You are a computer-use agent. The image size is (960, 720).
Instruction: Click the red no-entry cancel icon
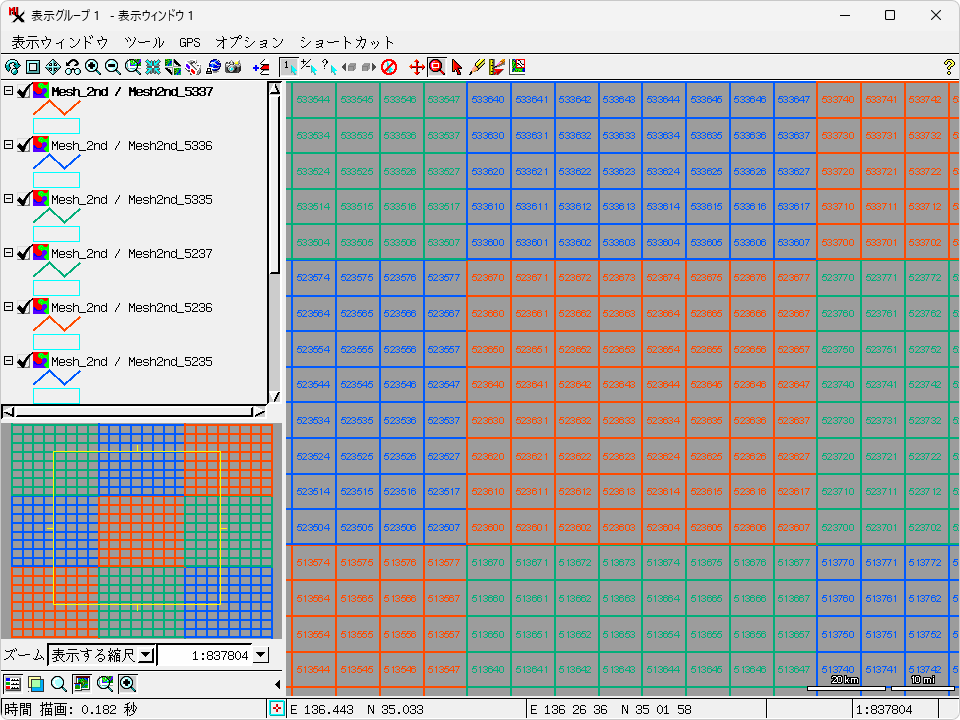click(389, 67)
